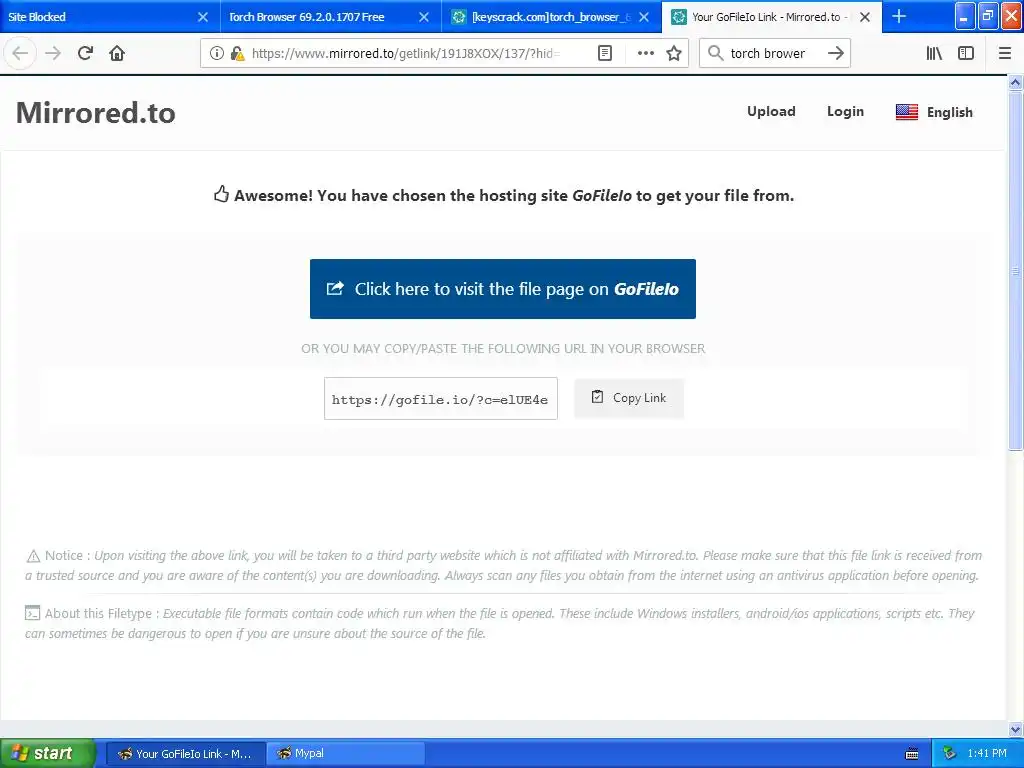Image resolution: width=1024 pixels, height=768 pixels.
Task: Close the Torch Browser 69.2.0.1707 tab
Action: coord(424,17)
